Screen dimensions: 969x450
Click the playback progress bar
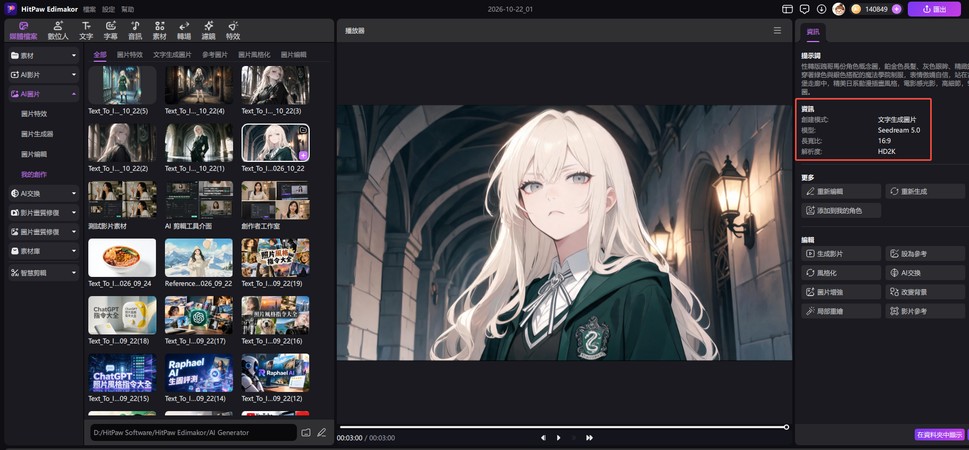[x=563, y=427]
